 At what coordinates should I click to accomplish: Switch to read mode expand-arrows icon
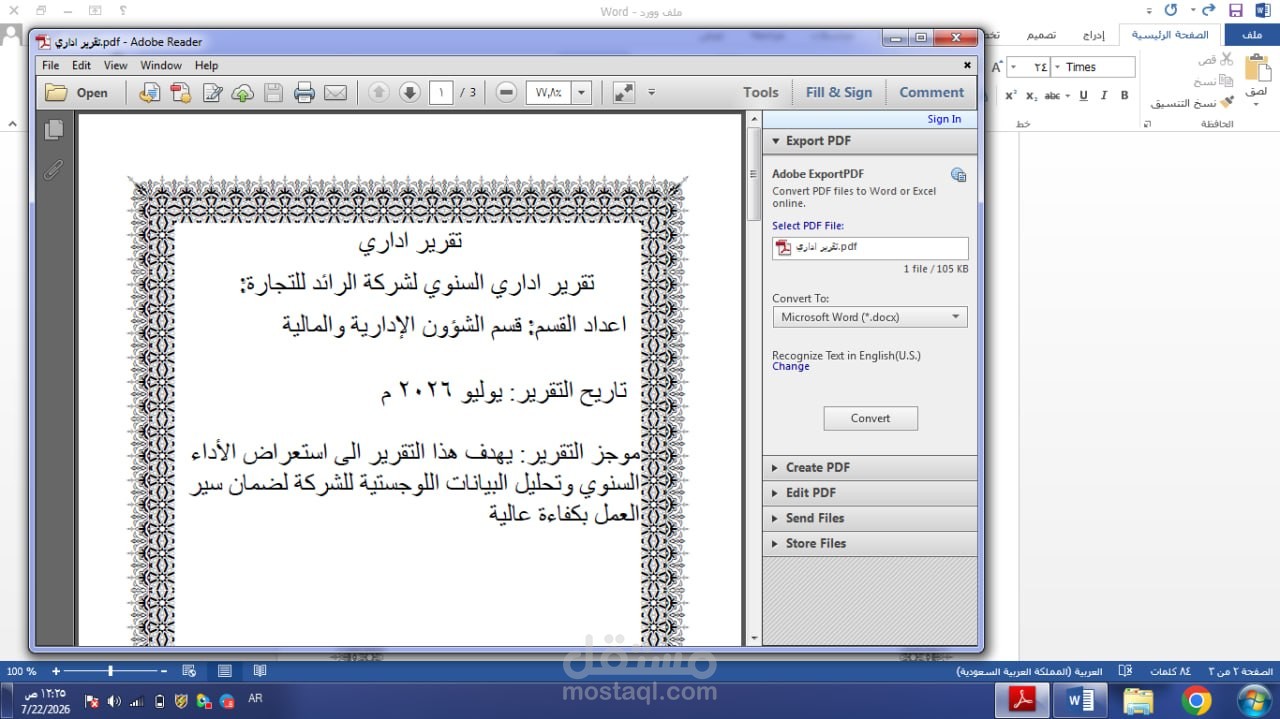point(624,92)
